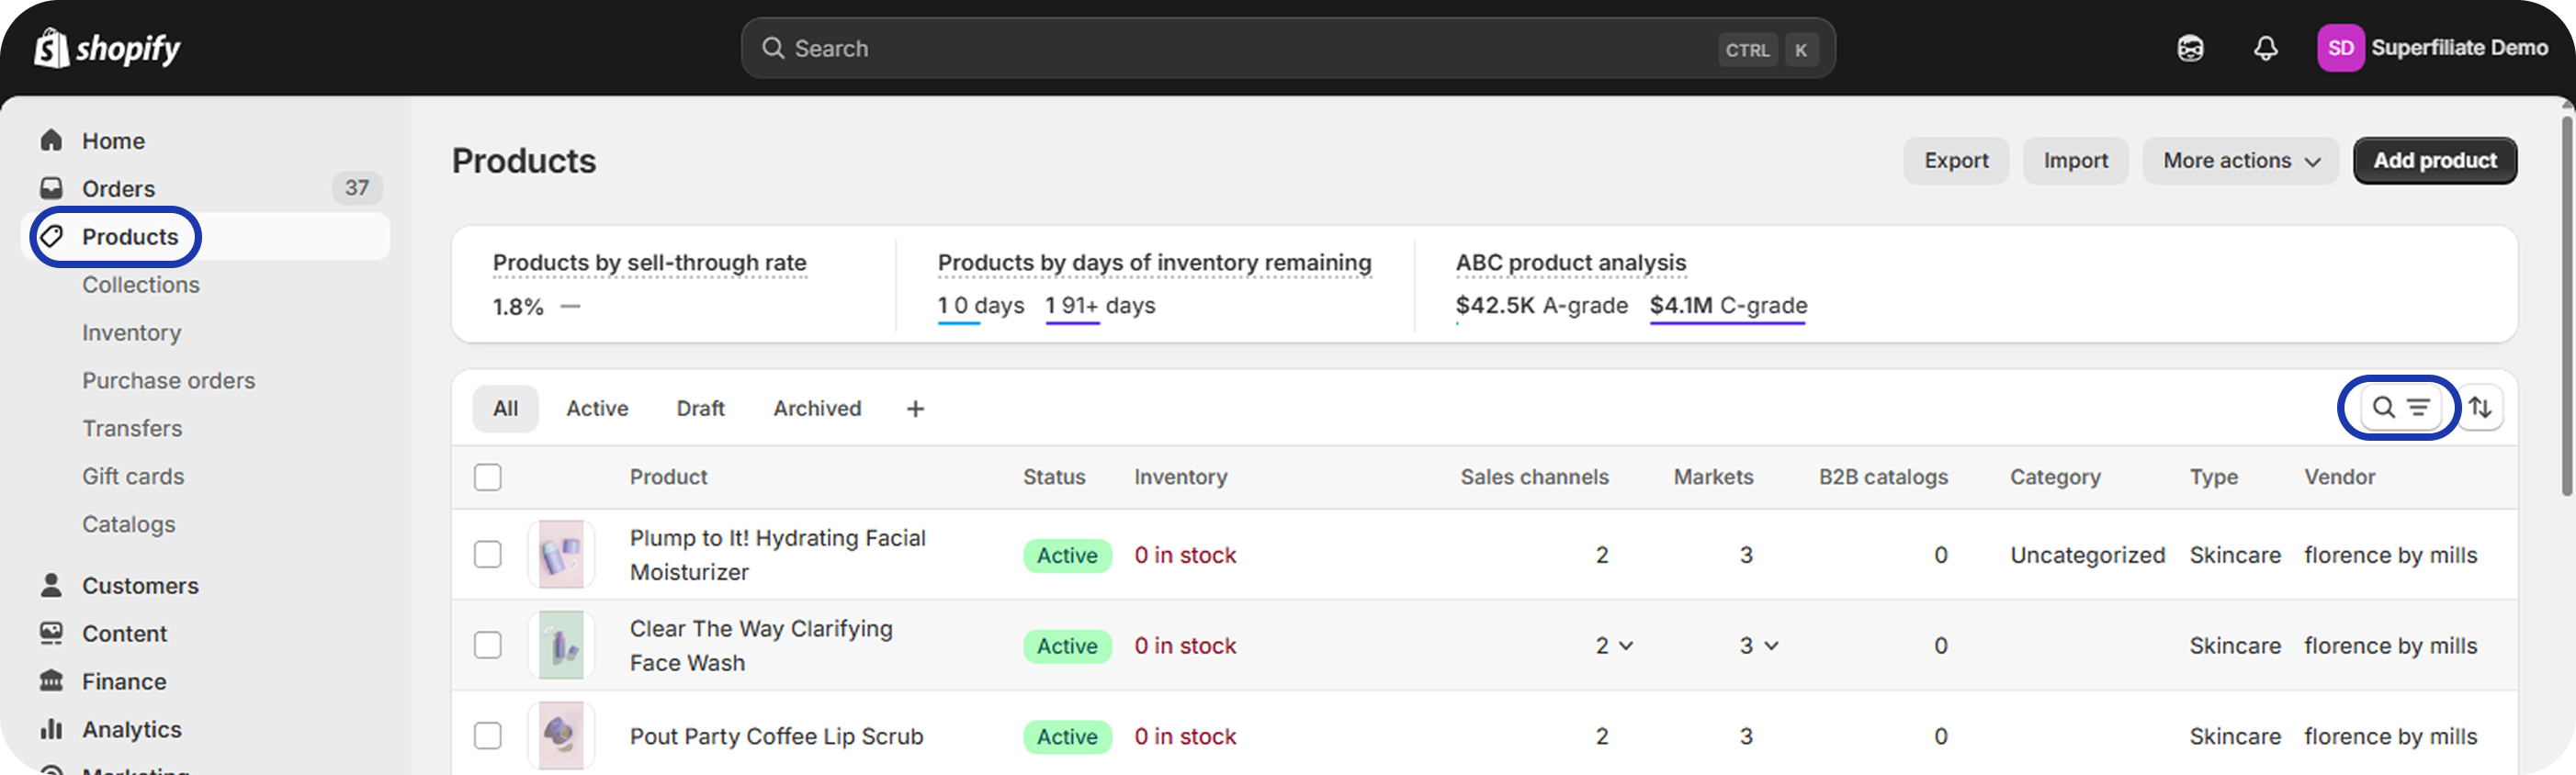The width and height of the screenshot is (2576, 775).
Task: Click the page vertical scrollbar
Action: pos(2567,305)
